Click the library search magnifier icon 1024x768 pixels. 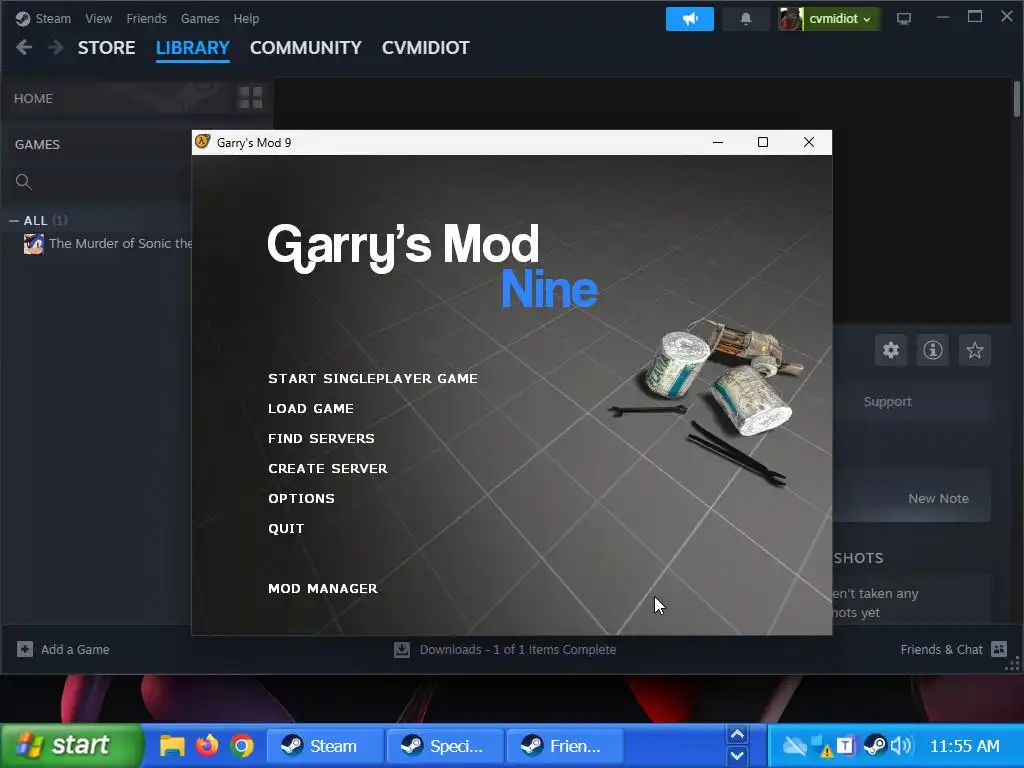point(24,182)
